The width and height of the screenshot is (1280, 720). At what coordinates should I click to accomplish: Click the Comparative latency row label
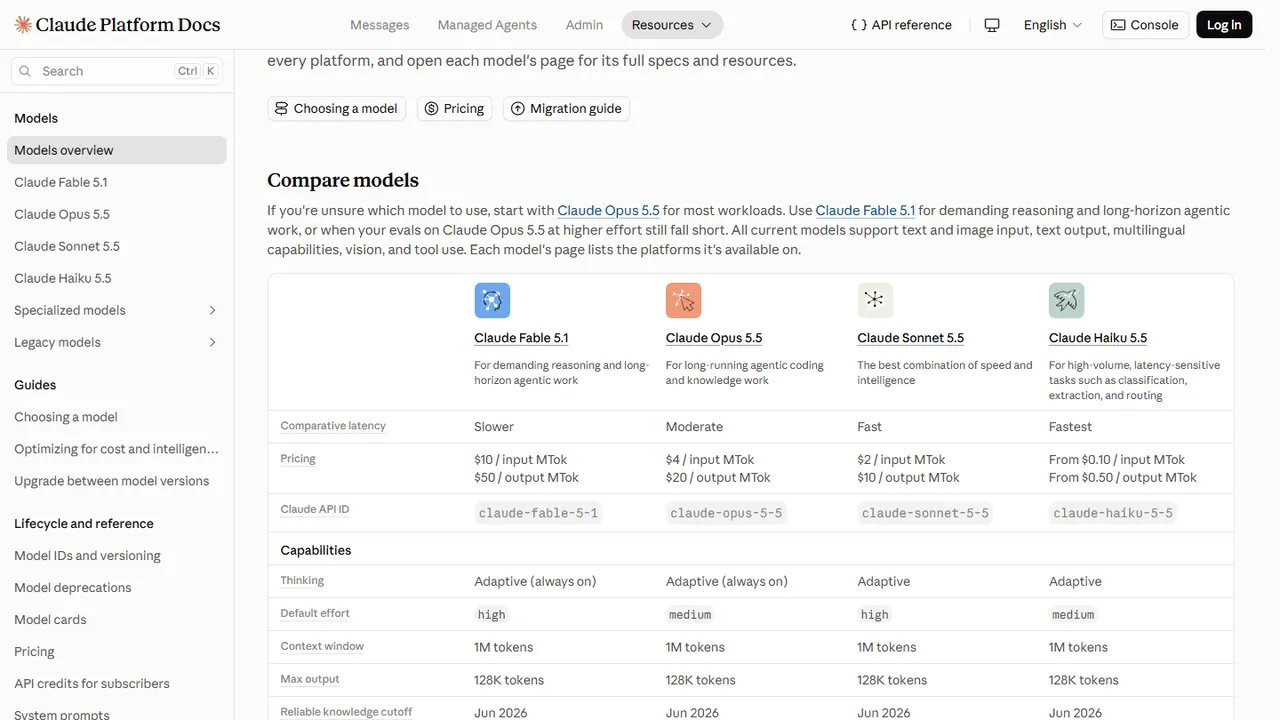pos(333,426)
